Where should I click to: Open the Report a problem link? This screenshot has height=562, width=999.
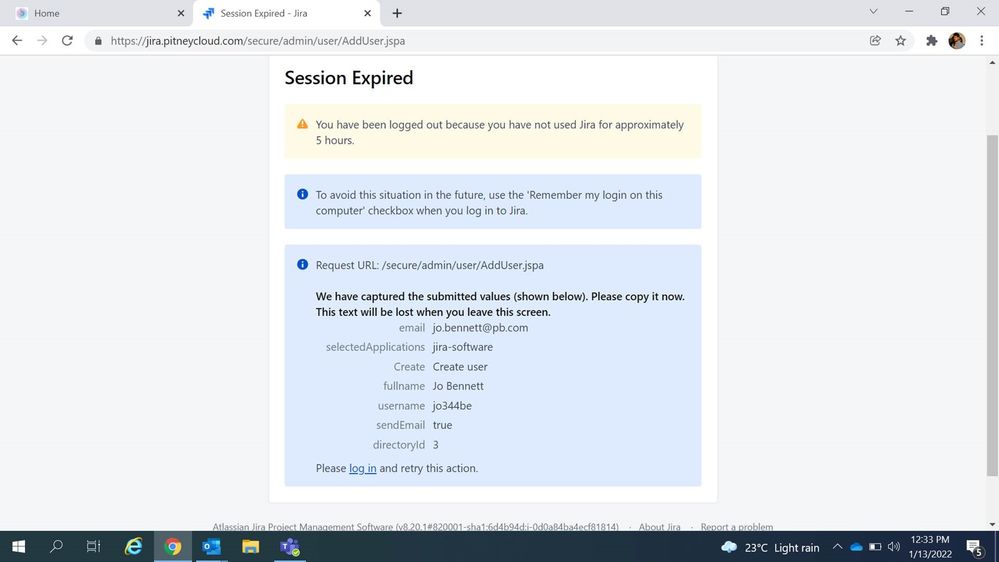click(x=737, y=527)
